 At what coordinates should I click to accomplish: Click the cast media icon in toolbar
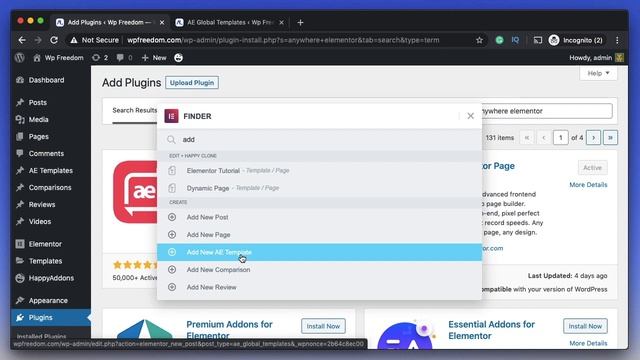[538, 40]
